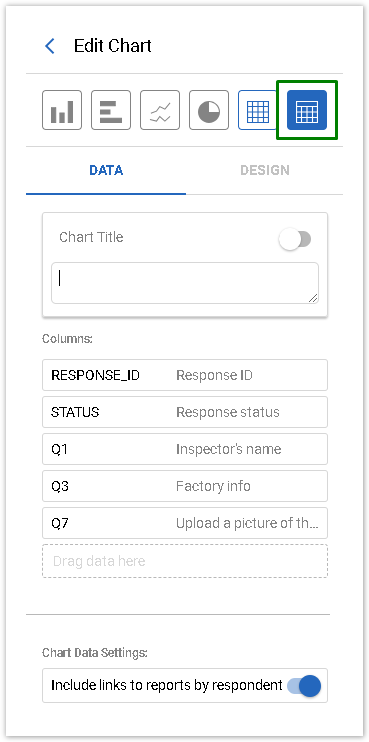Click inside the Chart Title text box
This screenshot has height=742, width=369.
pos(185,283)
